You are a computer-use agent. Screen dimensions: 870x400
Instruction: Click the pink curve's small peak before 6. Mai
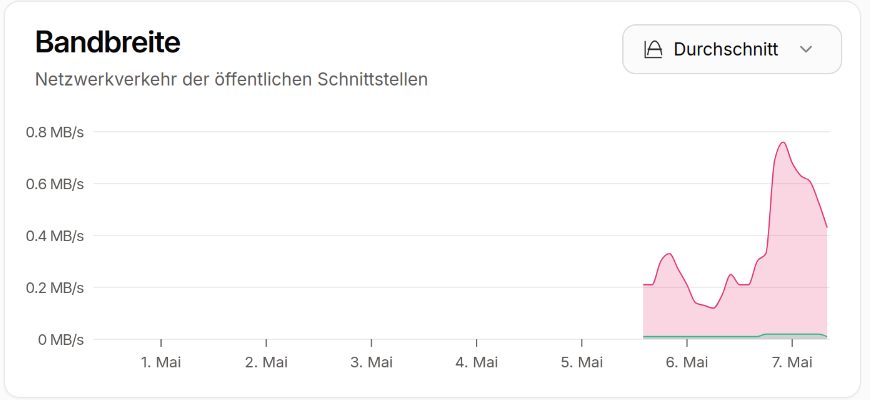[x=669, y=254]
